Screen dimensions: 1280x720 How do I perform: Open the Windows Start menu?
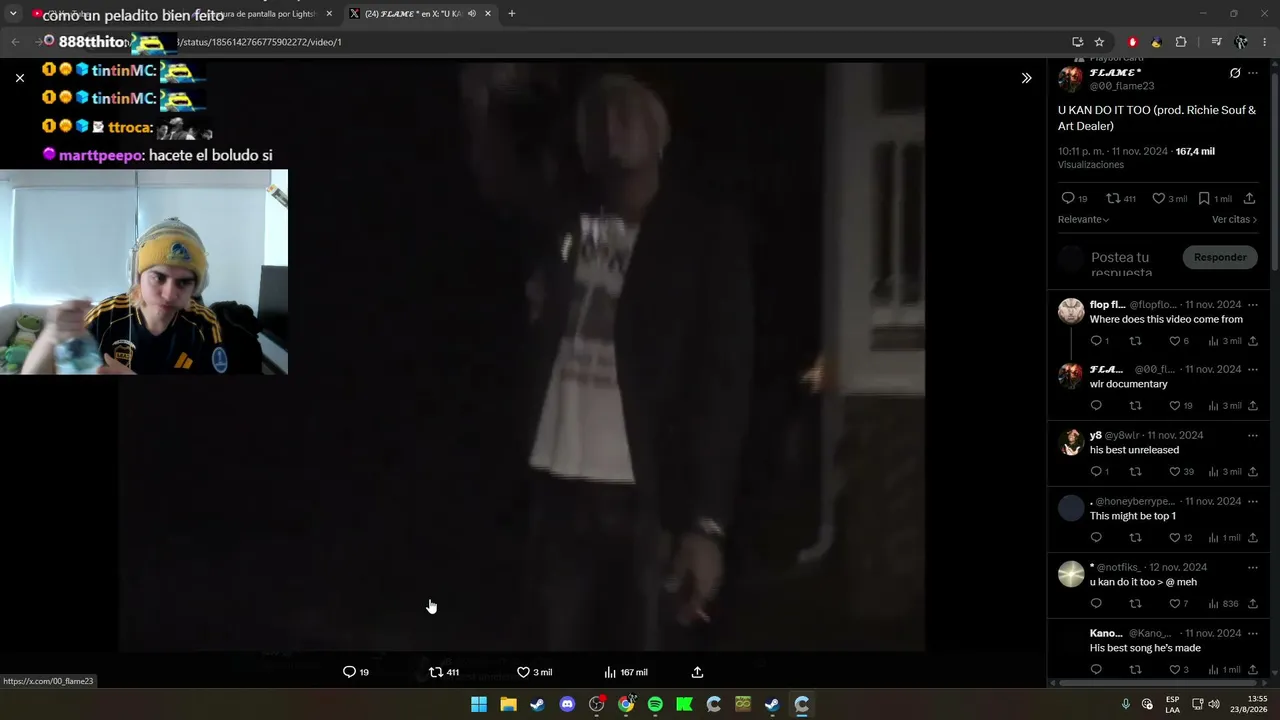coord(479,704)
